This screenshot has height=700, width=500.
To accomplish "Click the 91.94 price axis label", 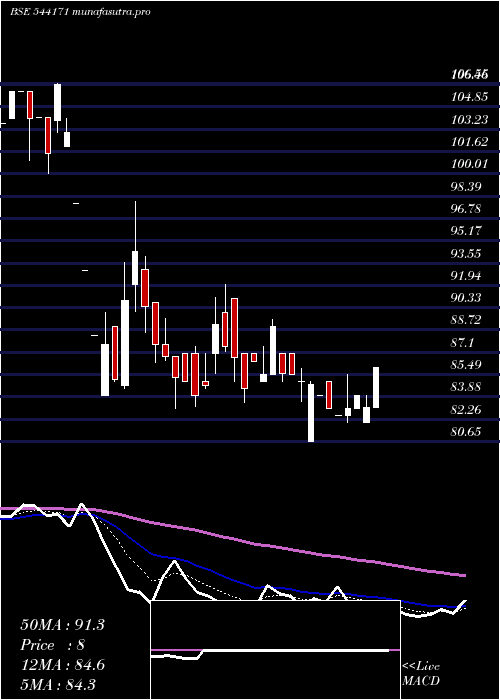I will tap(467, 276).
